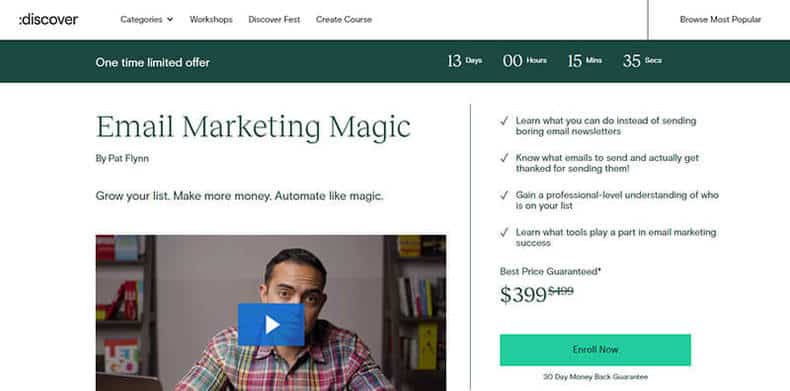Click the Email Marketing Magic title
The image size is (790, 391).
click(253, 126)
